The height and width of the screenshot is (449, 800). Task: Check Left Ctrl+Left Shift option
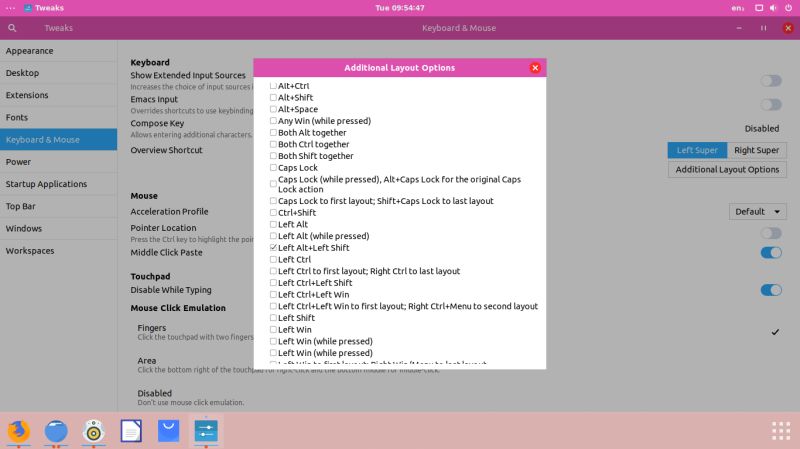273,283
